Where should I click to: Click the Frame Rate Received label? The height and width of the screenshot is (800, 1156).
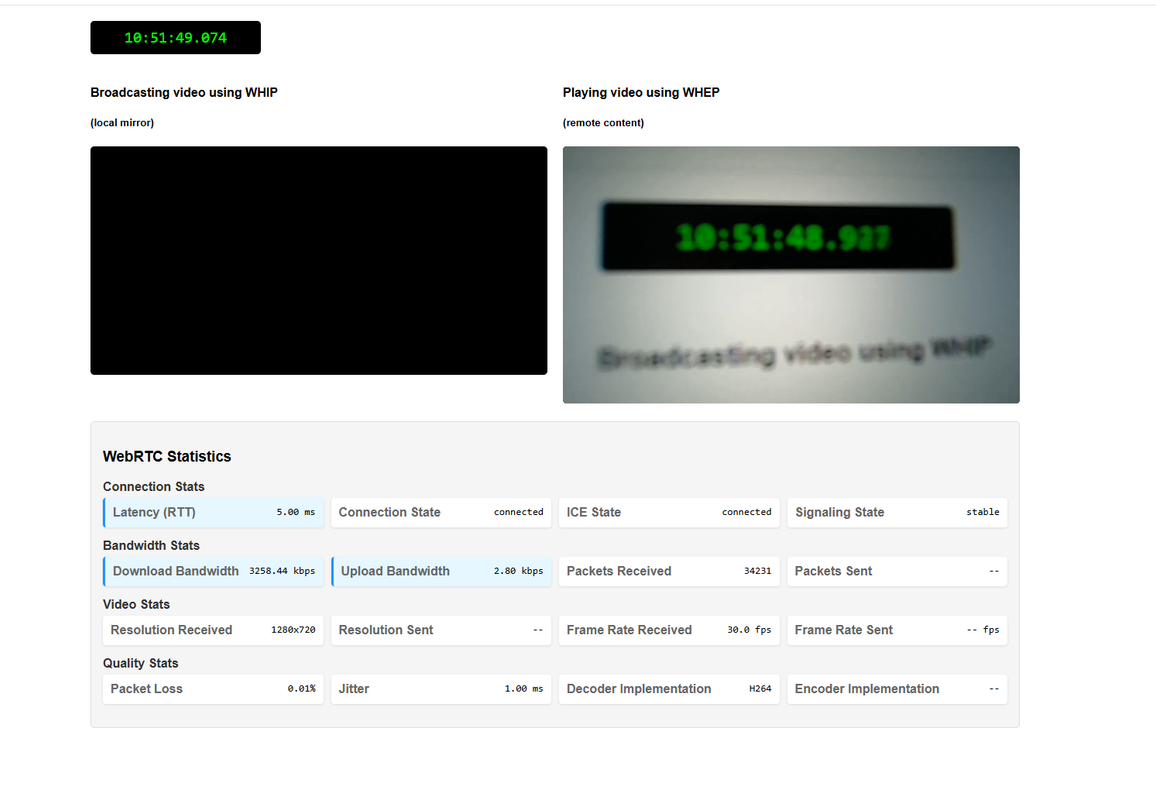tap(629, 630)
